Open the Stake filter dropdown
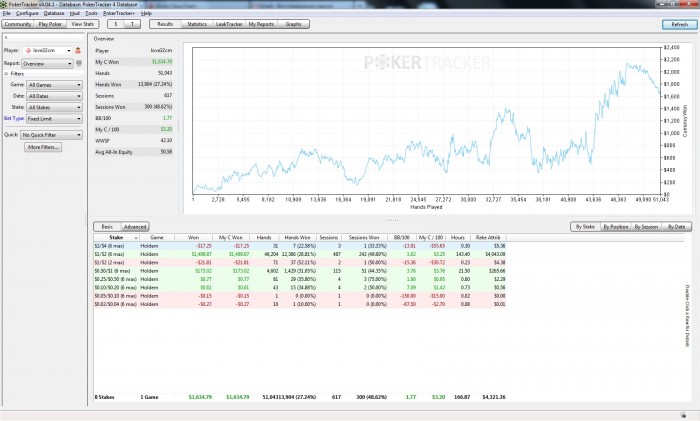The height and width of the screenshot is (421, 700). 54,108
